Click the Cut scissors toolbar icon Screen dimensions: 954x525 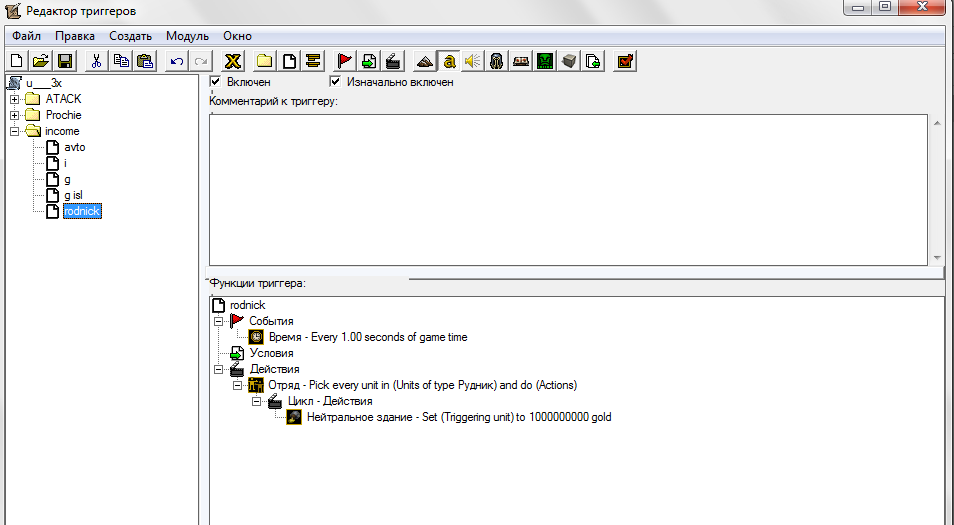tap(96, 61)
